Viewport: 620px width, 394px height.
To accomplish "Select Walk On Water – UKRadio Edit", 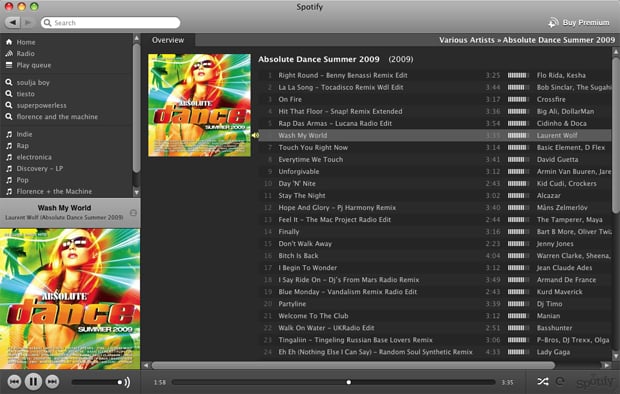I will tap(326, 328).
